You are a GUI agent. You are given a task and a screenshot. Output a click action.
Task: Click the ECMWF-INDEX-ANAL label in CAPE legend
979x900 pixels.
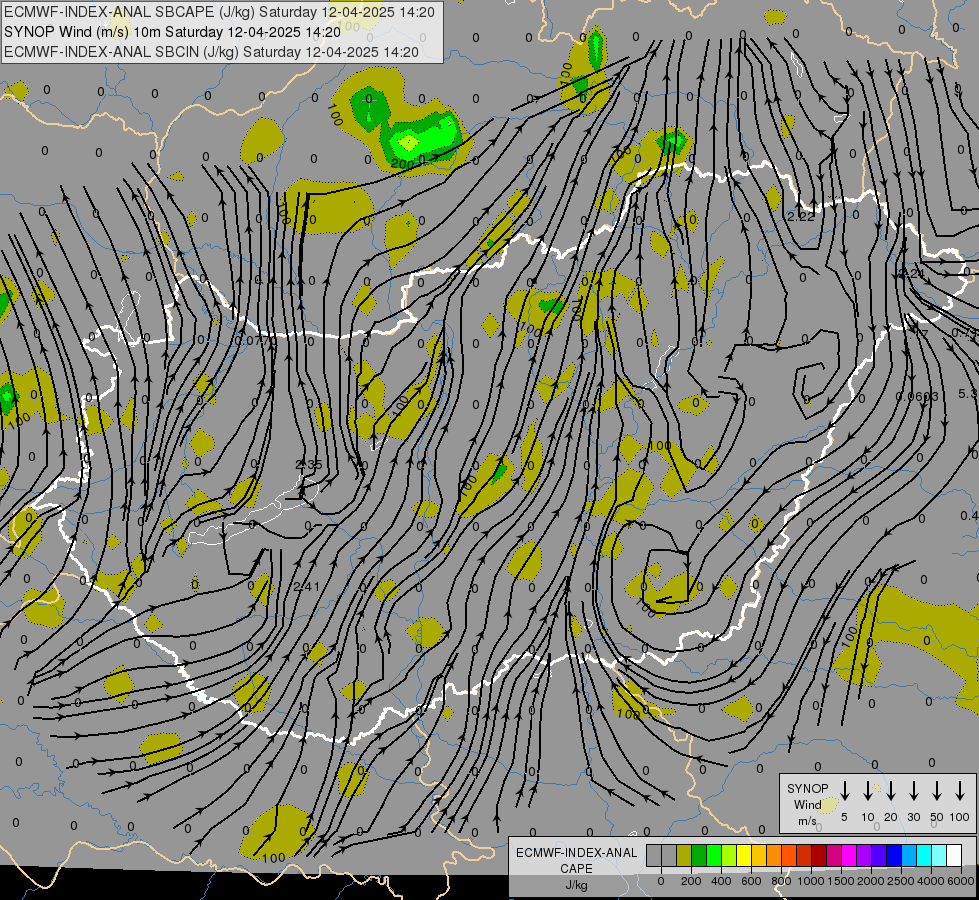click(576, 853)
